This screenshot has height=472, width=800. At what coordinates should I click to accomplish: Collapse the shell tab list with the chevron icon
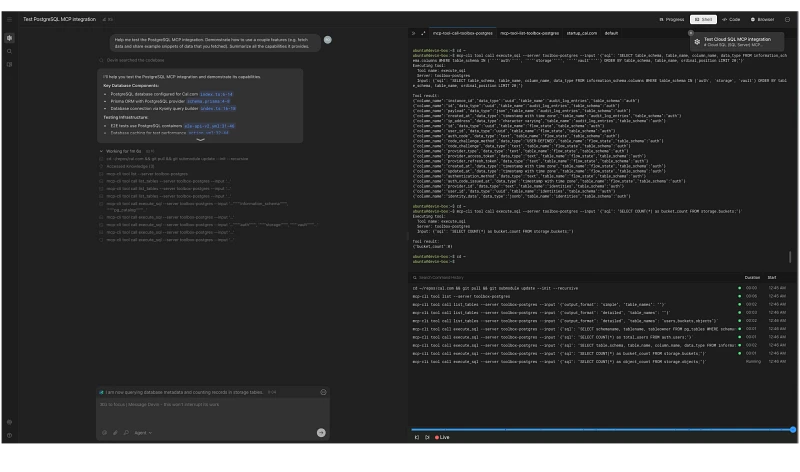click(x=413, y=33)
